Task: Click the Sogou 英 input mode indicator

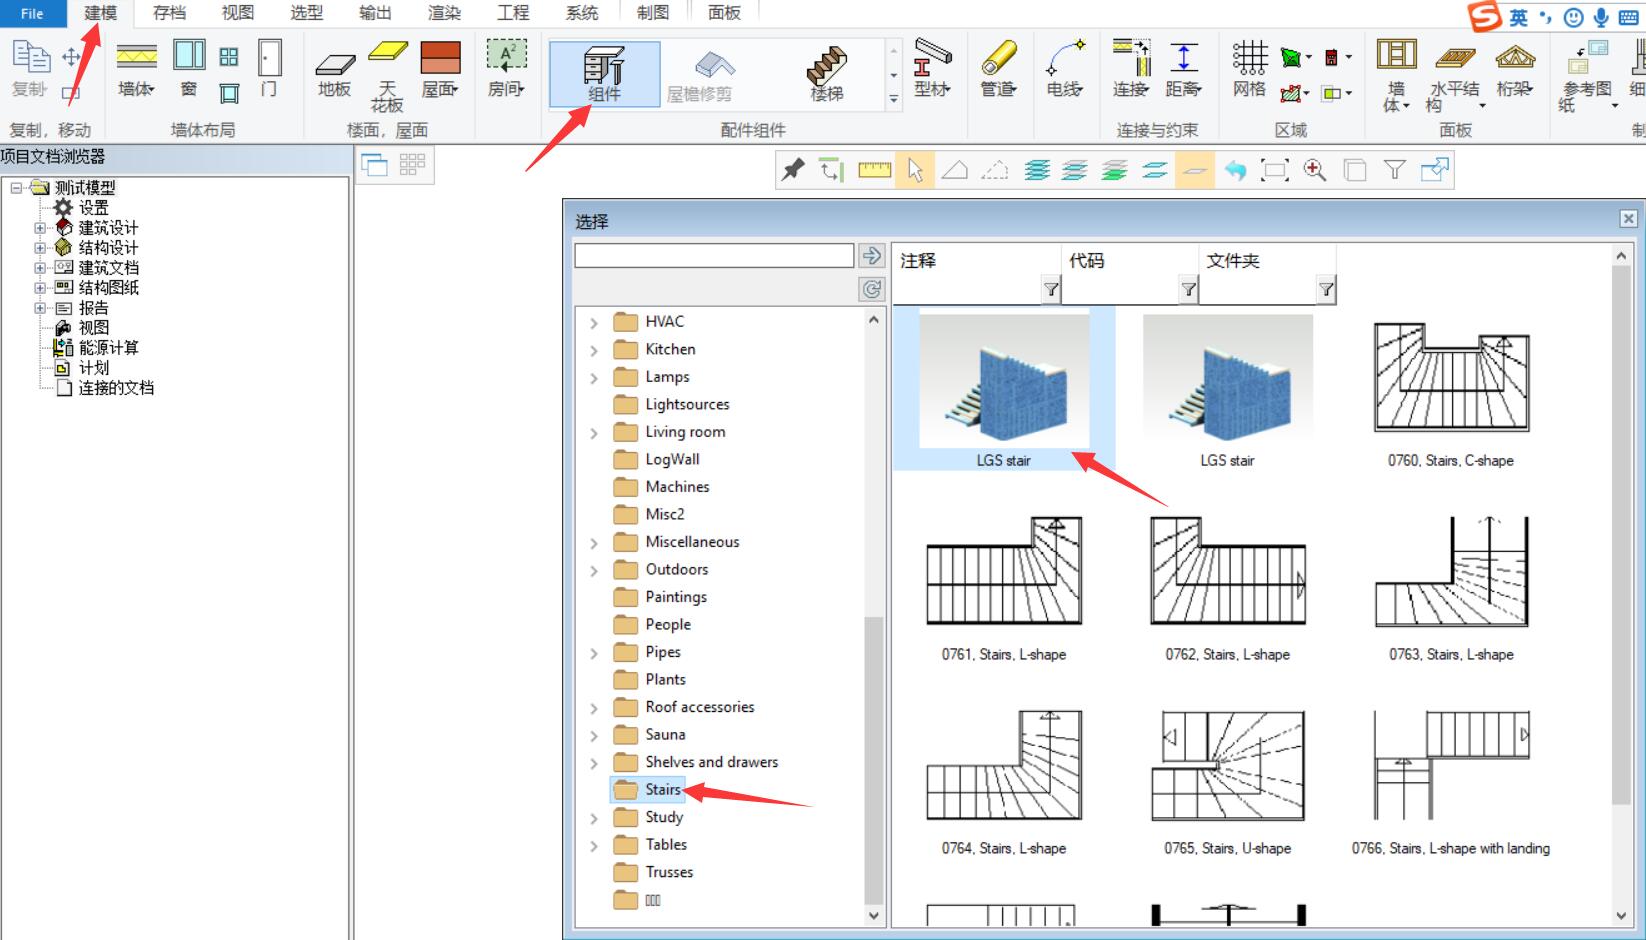Action: 1518,17
